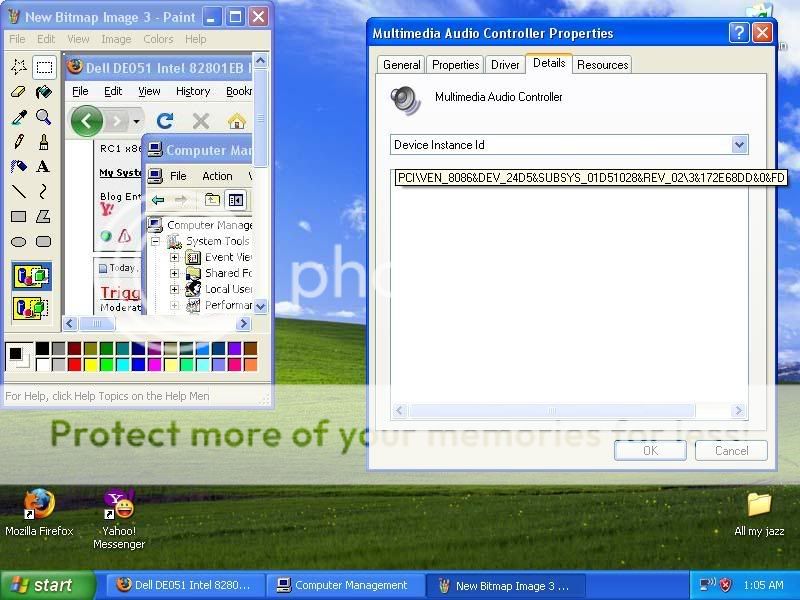Viewport: 800px width, 600px height.
Task: Switch to the Driver tab
Action: tap(505, 65)
